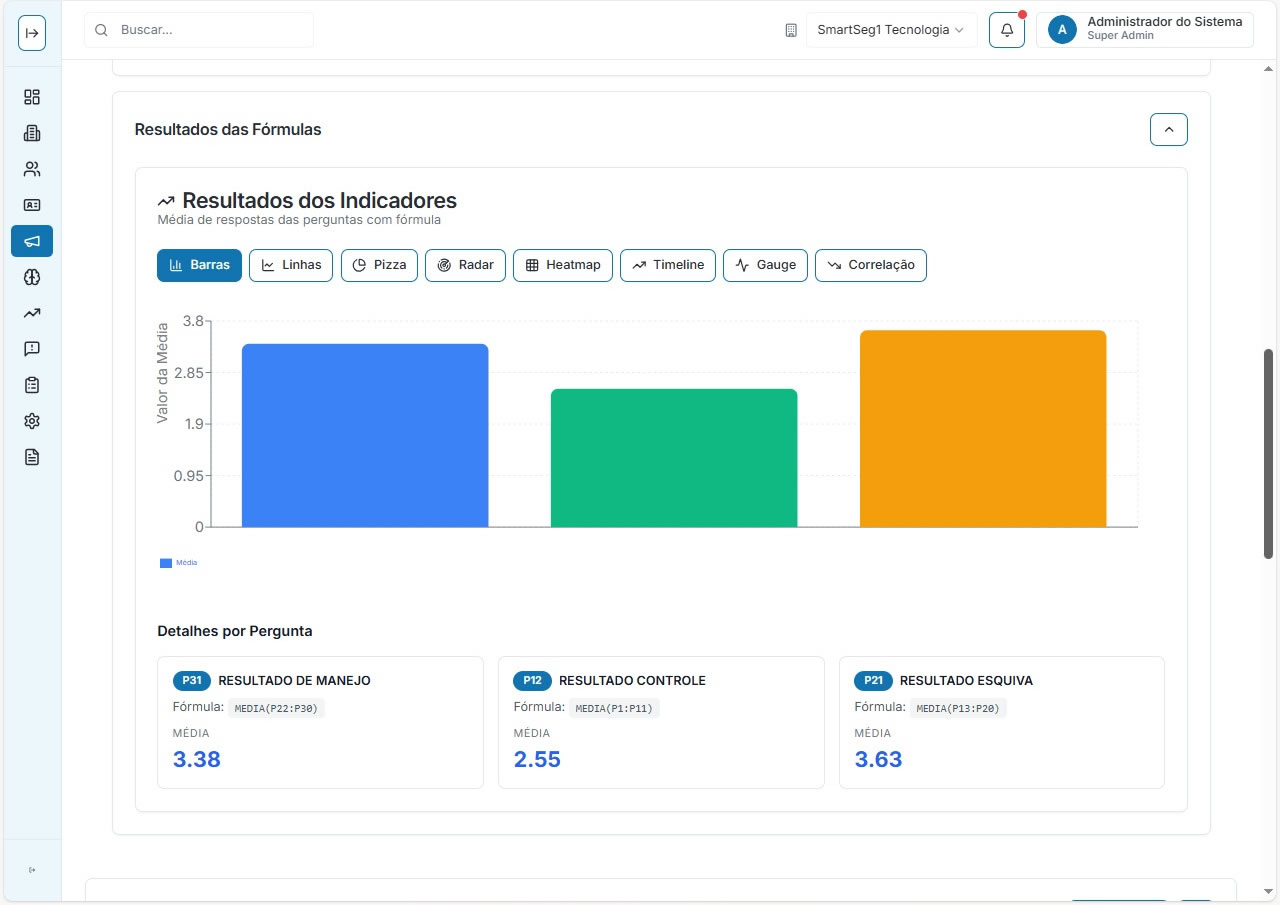This screenshot has width=1280, height=905.
Task: Open the dashboard grid icon in sidebar
Action: click(x=32, y=97)
